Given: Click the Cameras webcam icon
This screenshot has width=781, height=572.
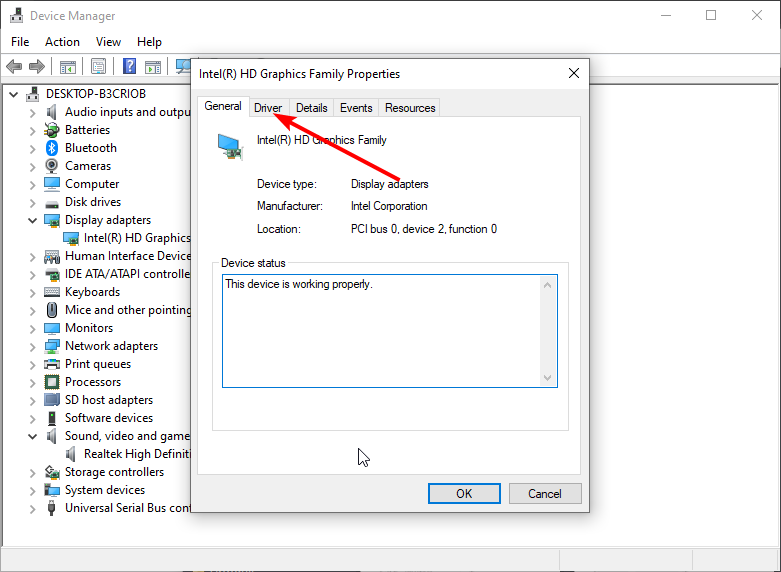Looking at the screenshot, I should click(52, 166).
